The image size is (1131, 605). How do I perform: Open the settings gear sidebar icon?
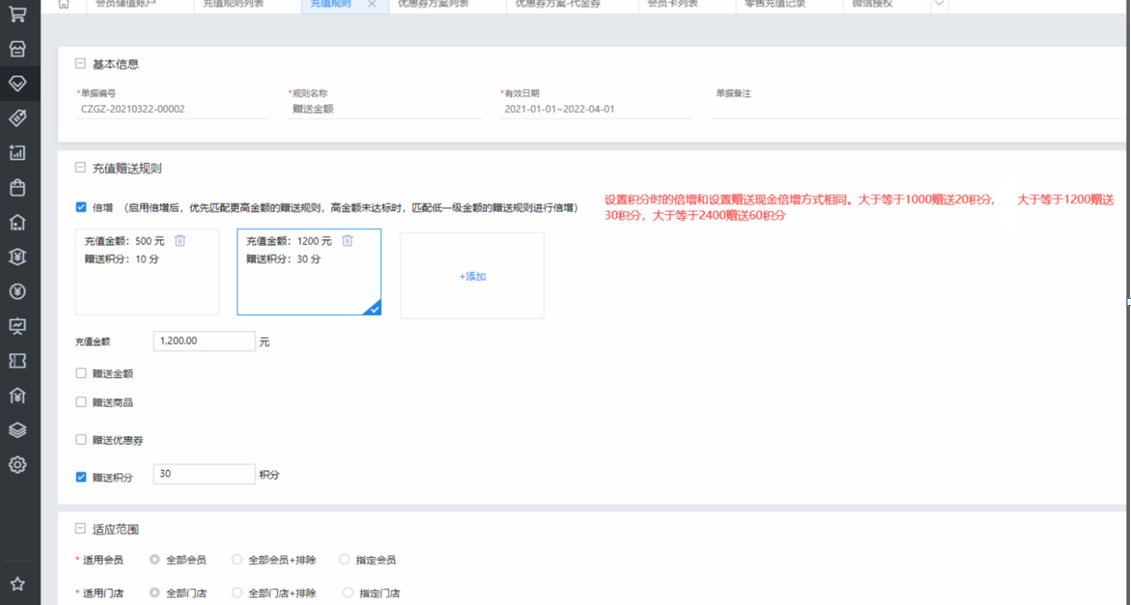[17, 465]
